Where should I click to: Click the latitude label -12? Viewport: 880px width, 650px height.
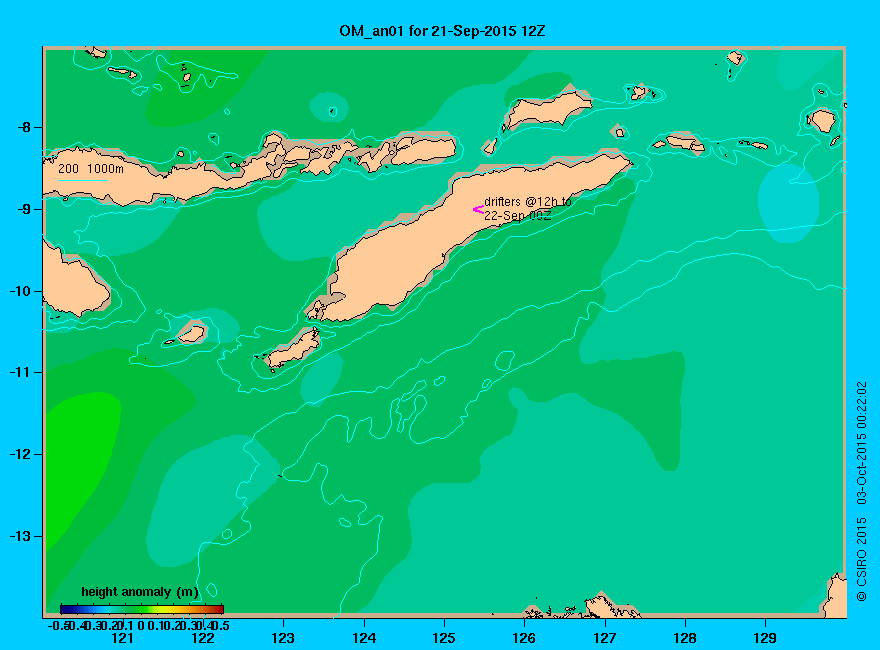point(20,454)
